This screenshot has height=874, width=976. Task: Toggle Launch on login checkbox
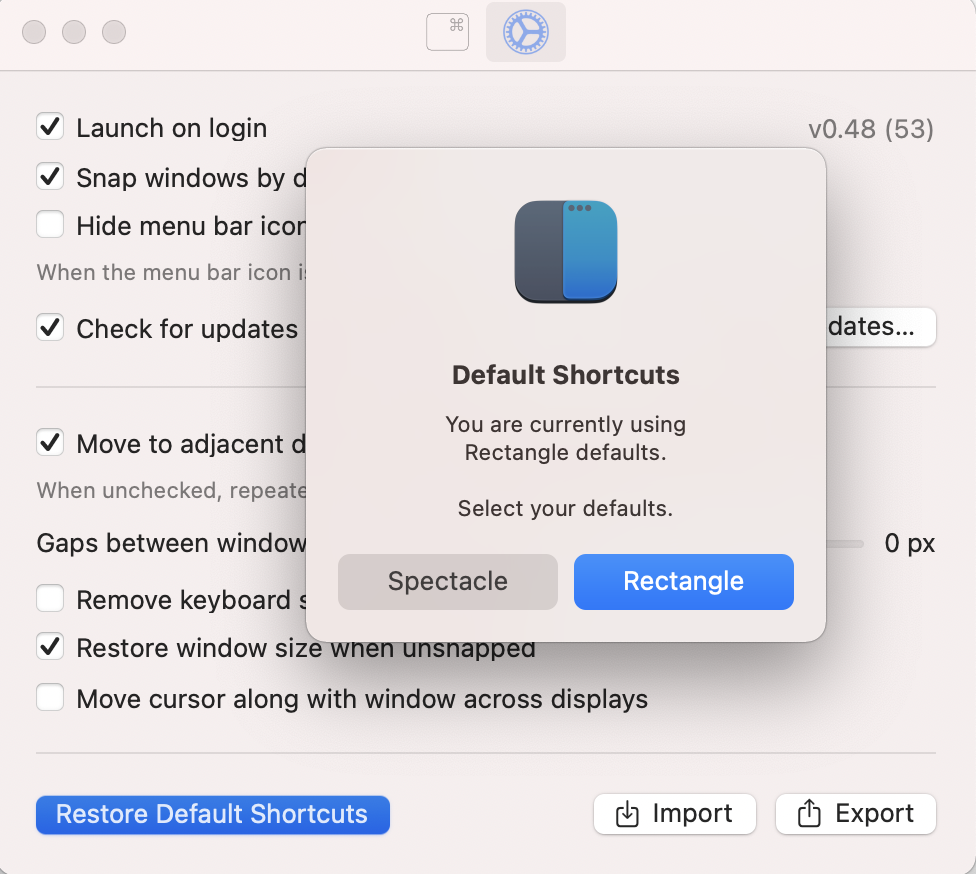50,126
